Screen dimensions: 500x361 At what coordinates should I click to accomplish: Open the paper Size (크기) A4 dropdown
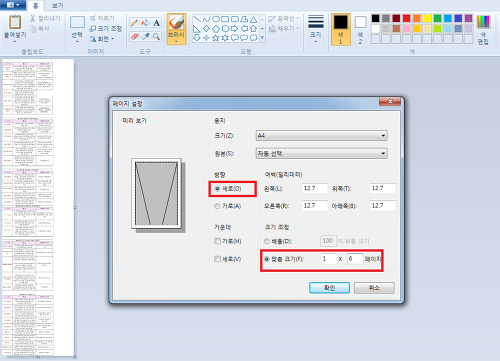point(321,135)
